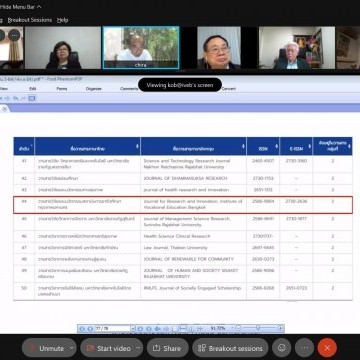Close the open PDF document tab
This screenshot has width=360, height=360.
4,109
